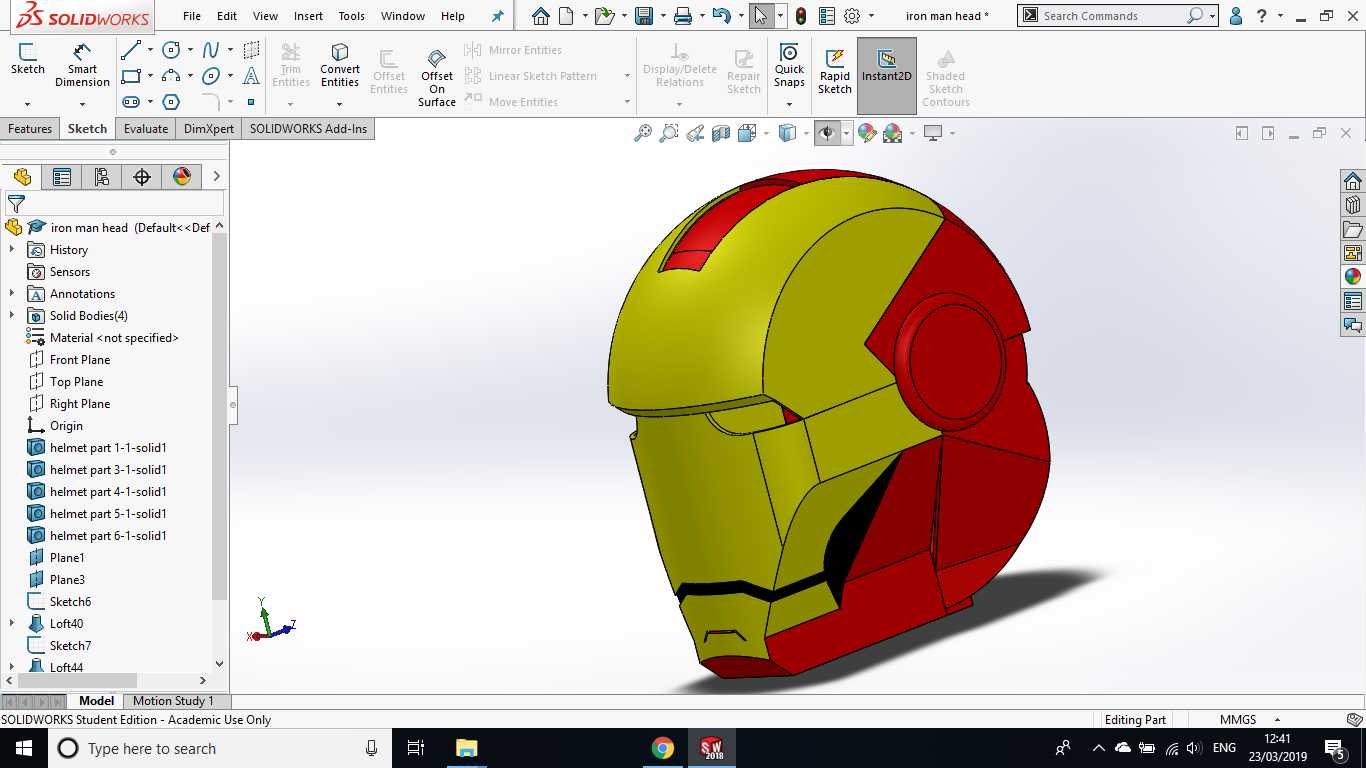Open the Quick Snaps dropdown arrow
Viewport: 1366px width, 768px height.
789,102
